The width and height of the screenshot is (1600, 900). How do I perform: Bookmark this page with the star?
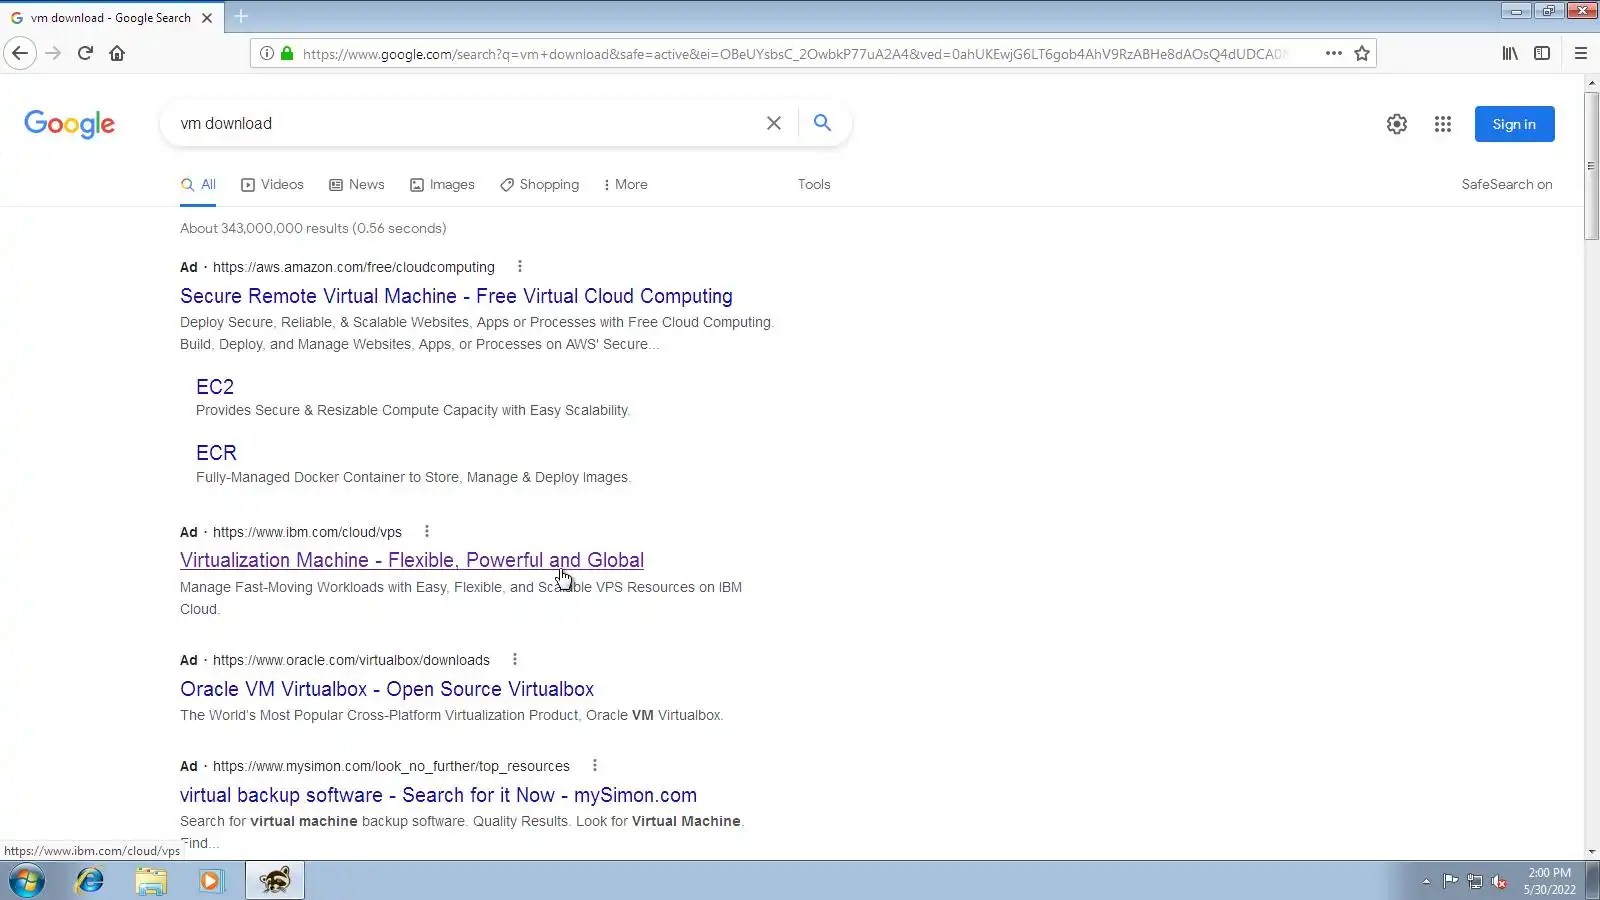click(x=1362, y=53)
